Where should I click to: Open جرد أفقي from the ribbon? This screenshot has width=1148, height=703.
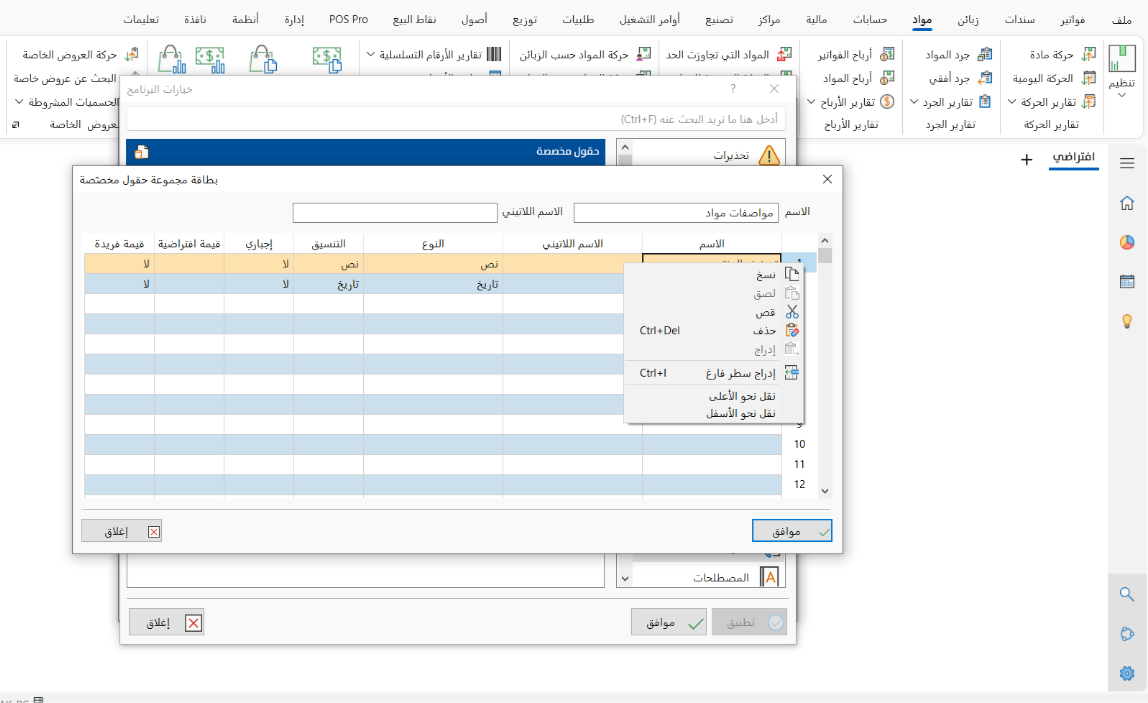point(961,78)
